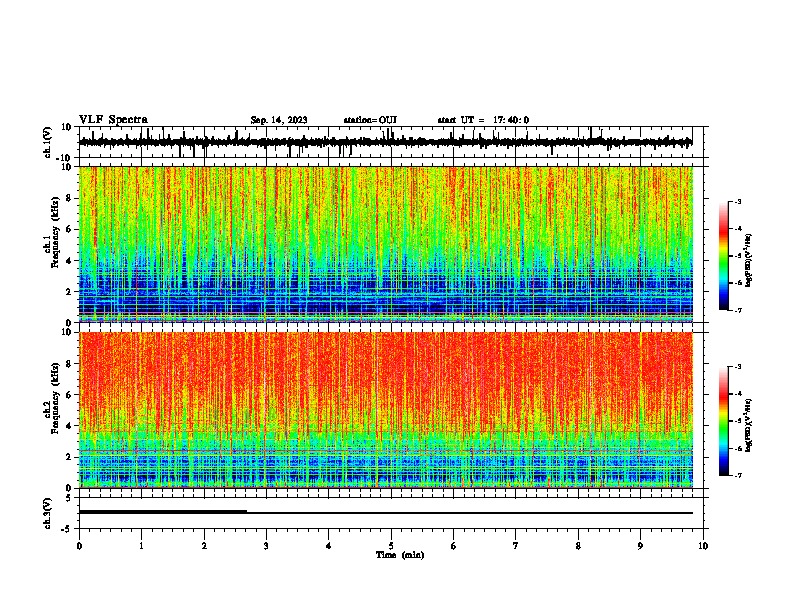Click the 'ch.3(V)' axis label
The height and width of the screenshot is (612, 792).
click(x=48, y=513)
